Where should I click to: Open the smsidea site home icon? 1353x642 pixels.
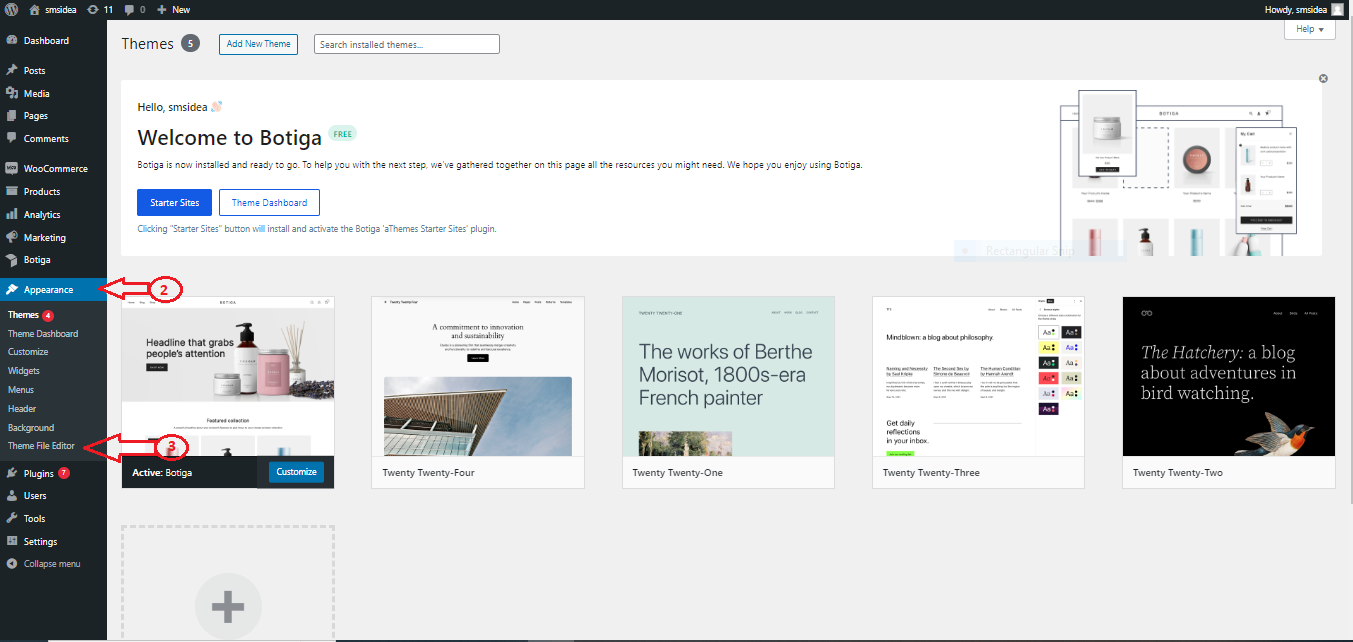(35, 9)
